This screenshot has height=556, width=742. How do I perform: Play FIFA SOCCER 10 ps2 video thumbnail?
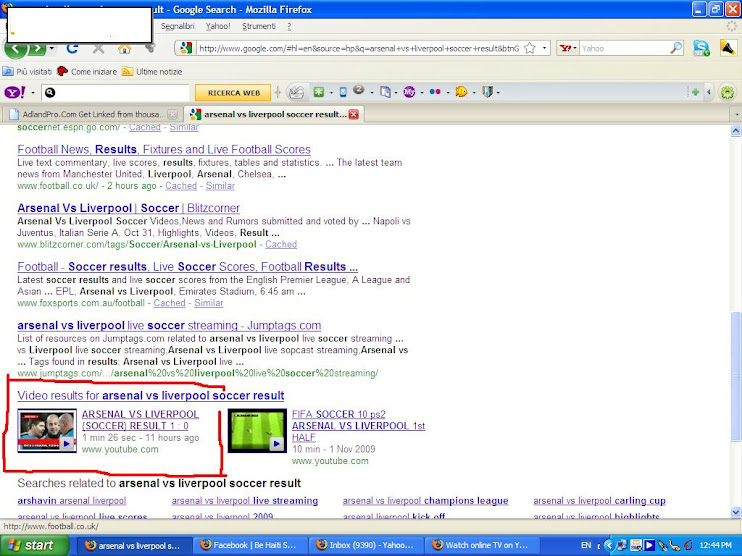click(257, 431)
